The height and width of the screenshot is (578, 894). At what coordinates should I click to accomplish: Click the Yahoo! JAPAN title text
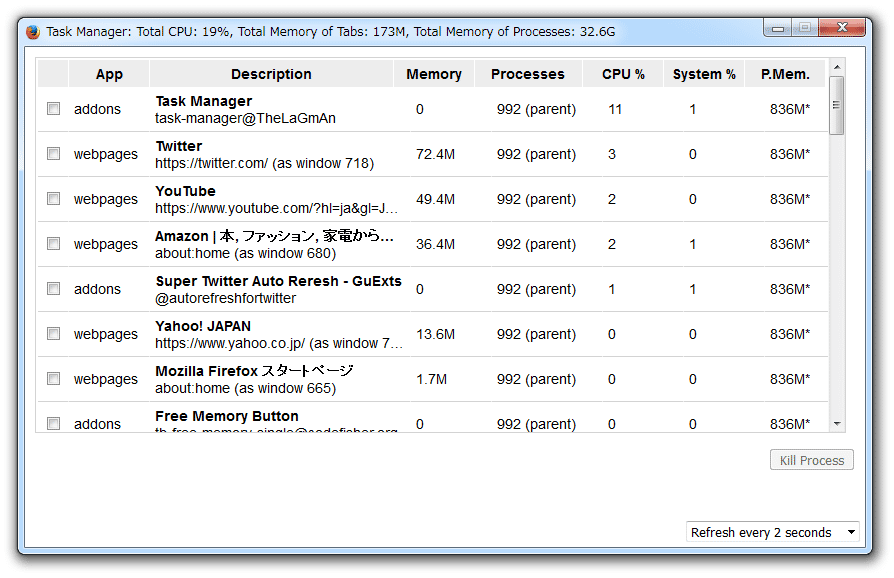point(203,326)
